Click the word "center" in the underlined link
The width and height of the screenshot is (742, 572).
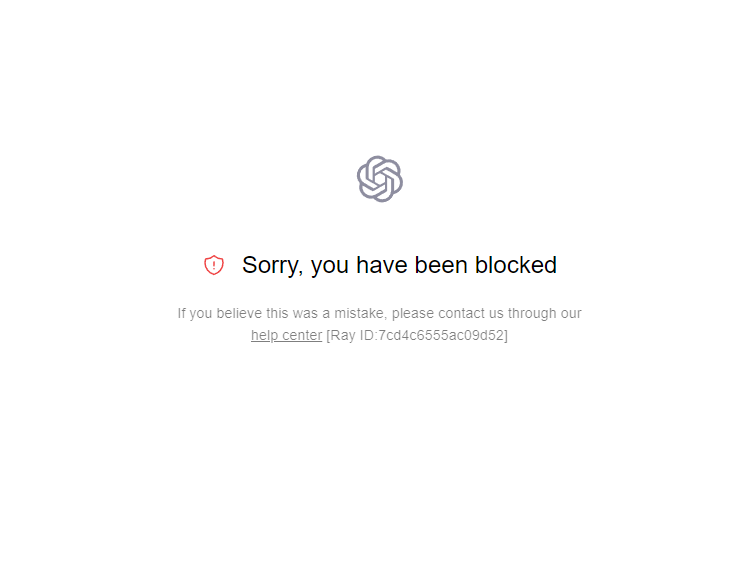[302, 335]
